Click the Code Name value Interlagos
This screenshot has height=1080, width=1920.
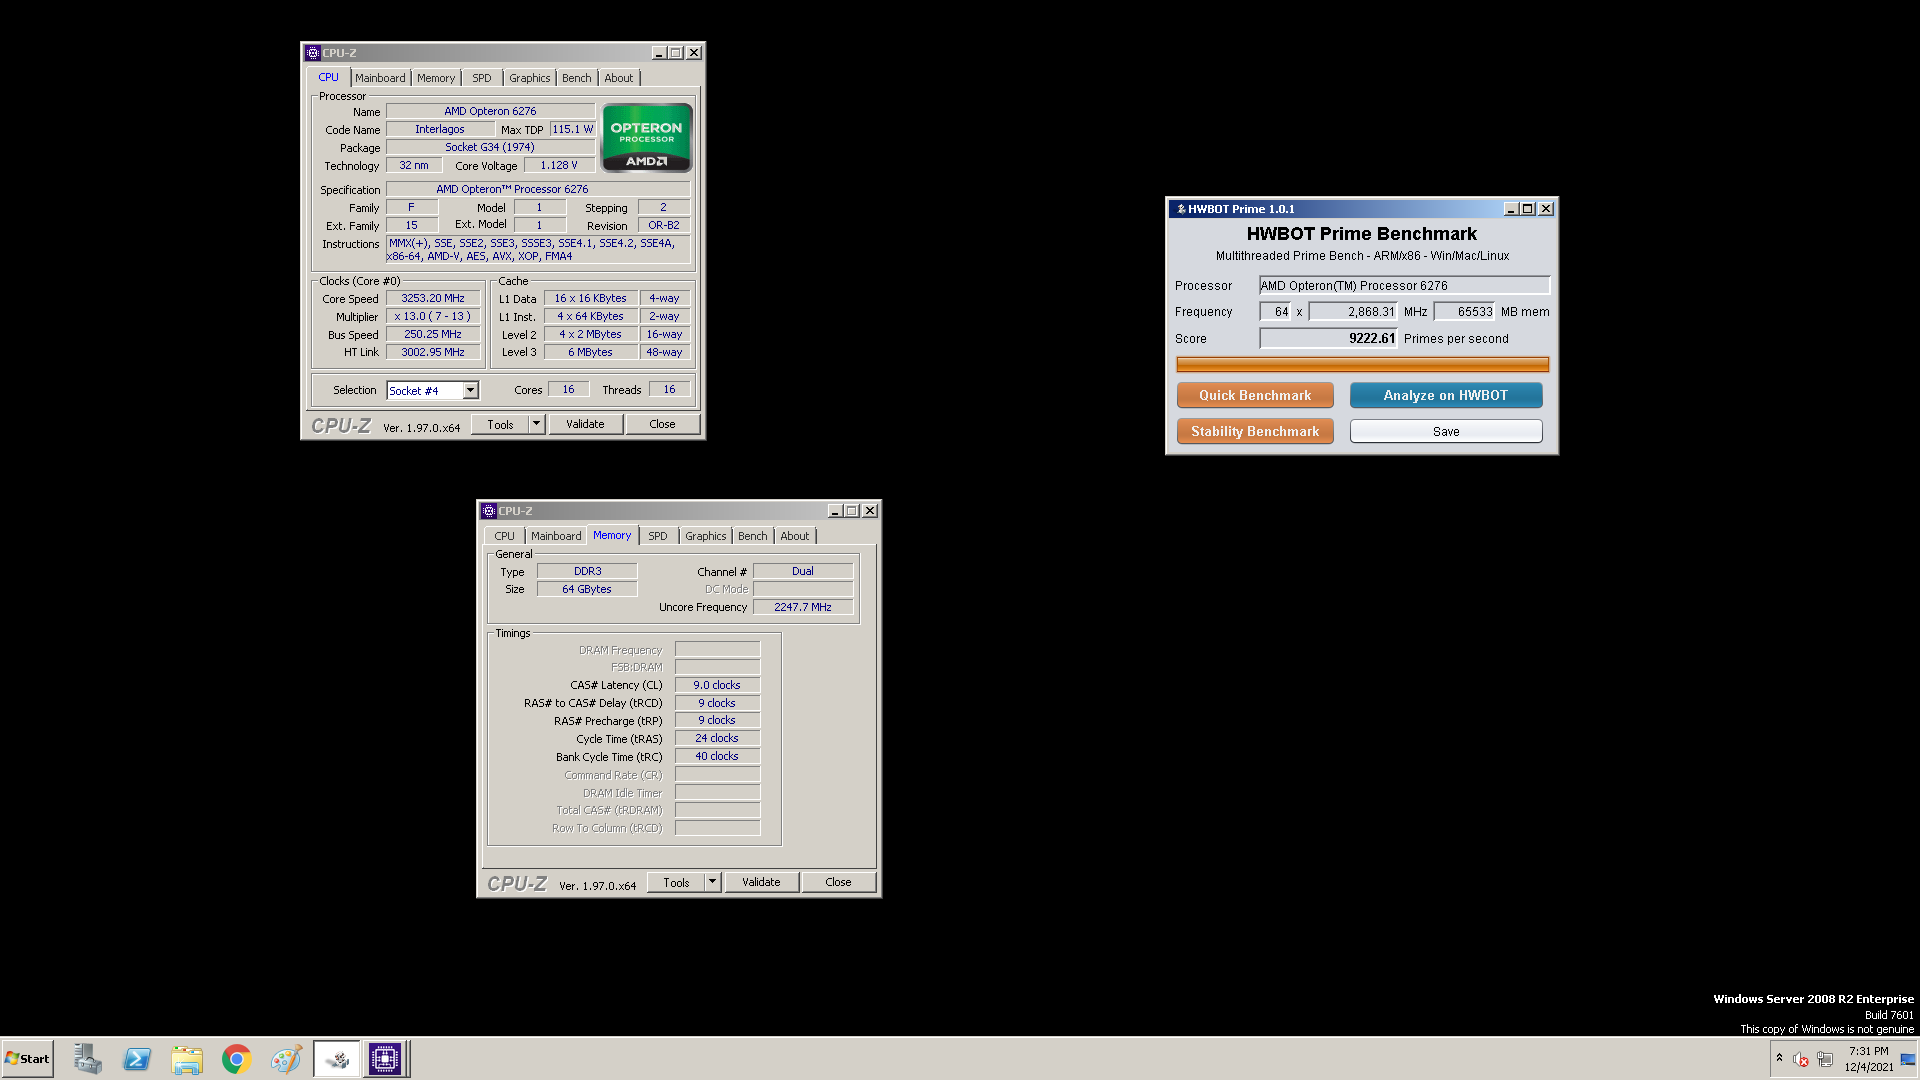pos(440,129)
